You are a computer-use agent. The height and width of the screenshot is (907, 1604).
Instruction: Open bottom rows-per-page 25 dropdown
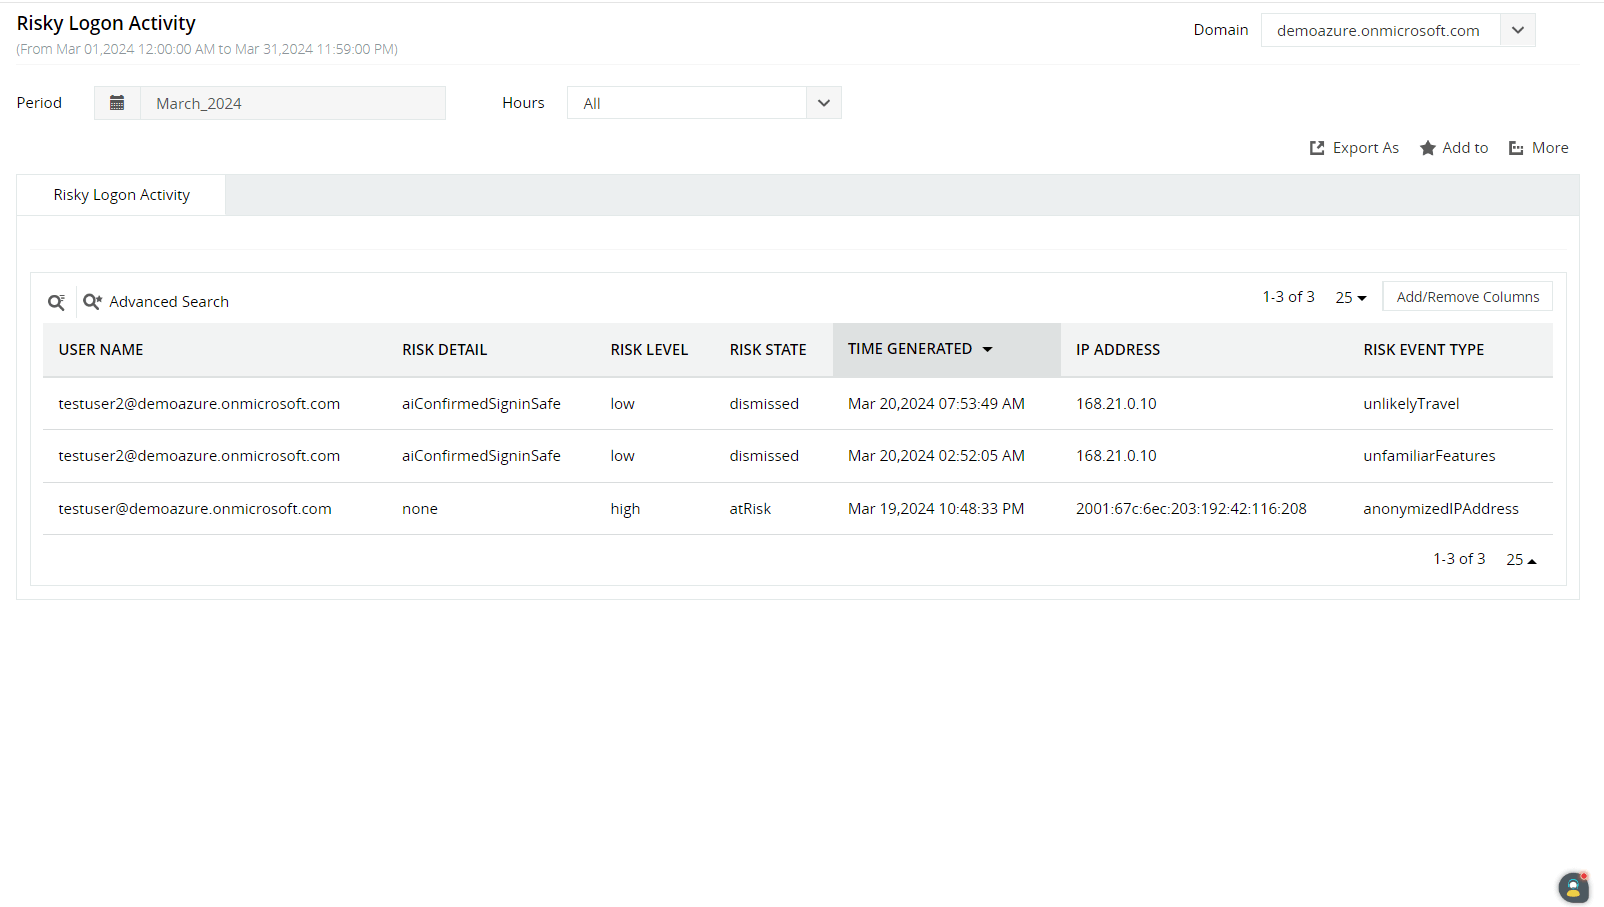pyautogui.click(x=1521, y=560)
